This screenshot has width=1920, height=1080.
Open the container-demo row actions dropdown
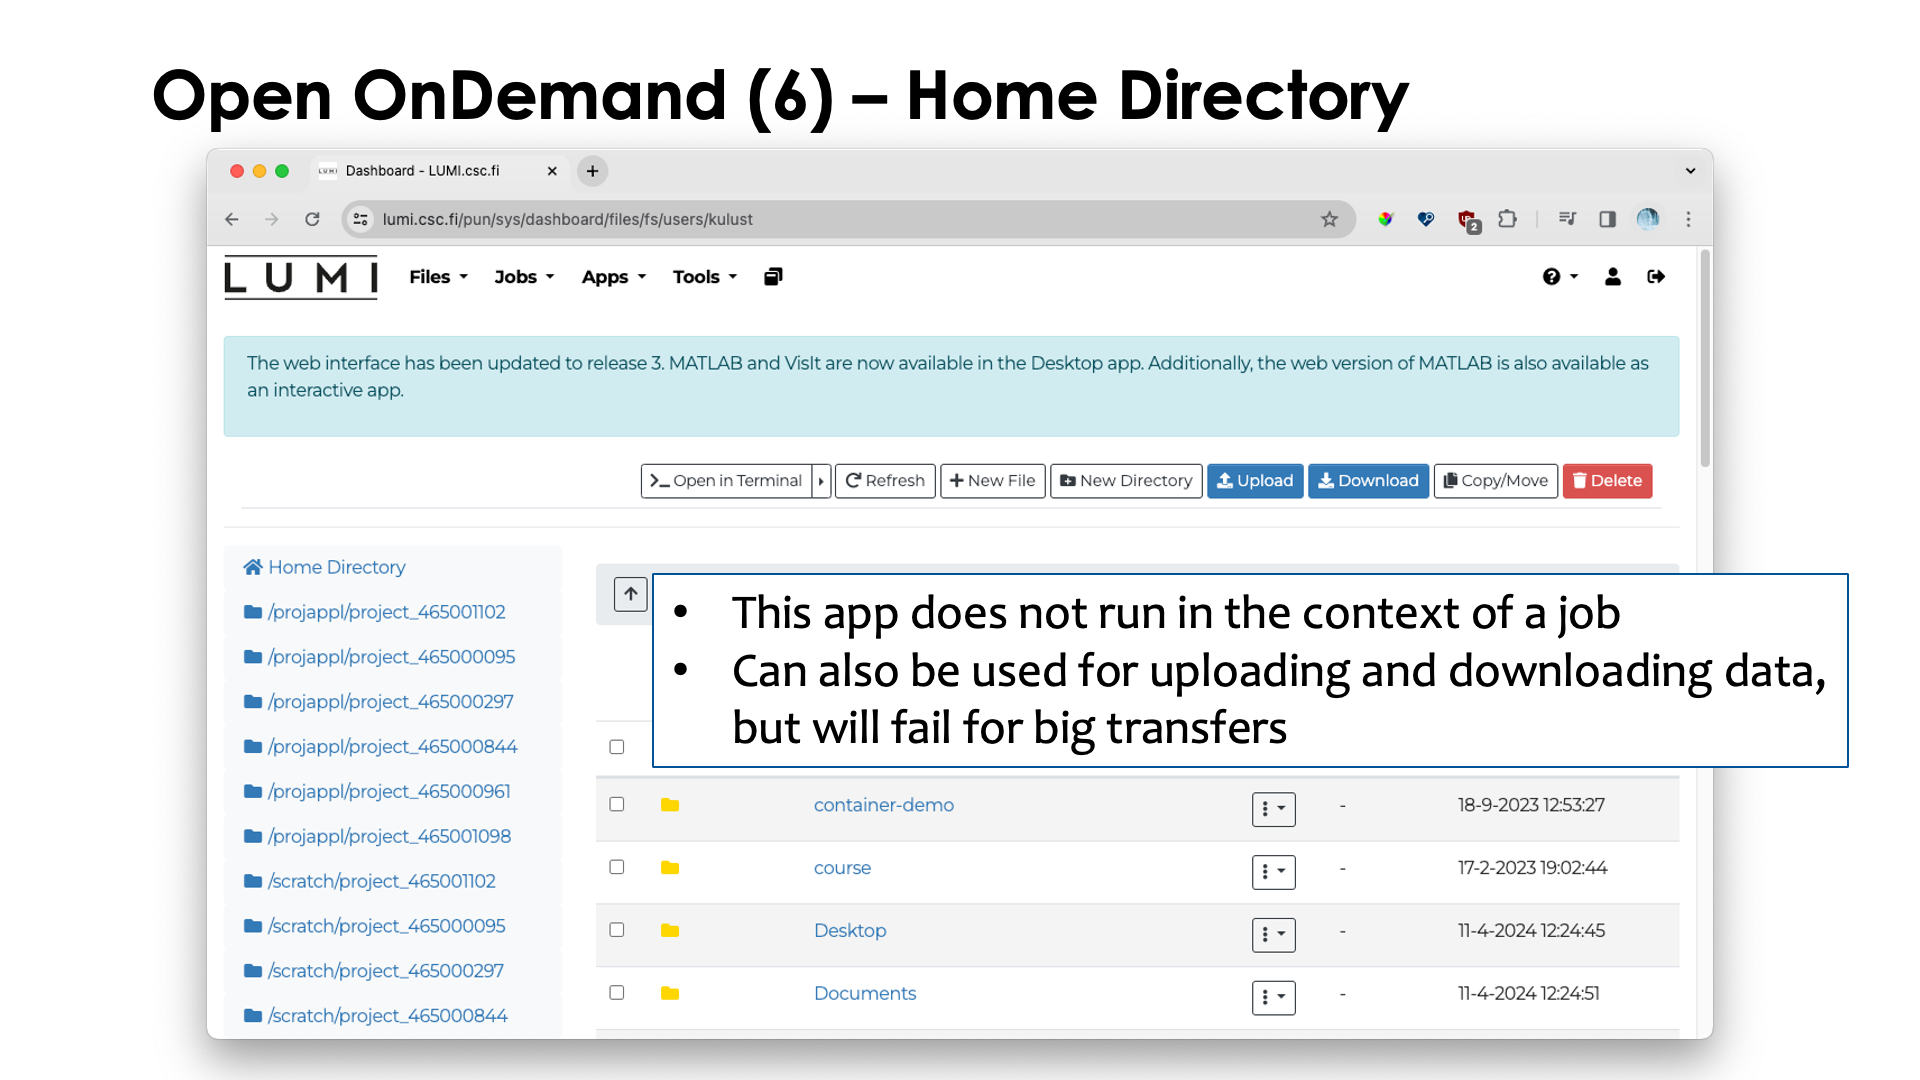1273,809
